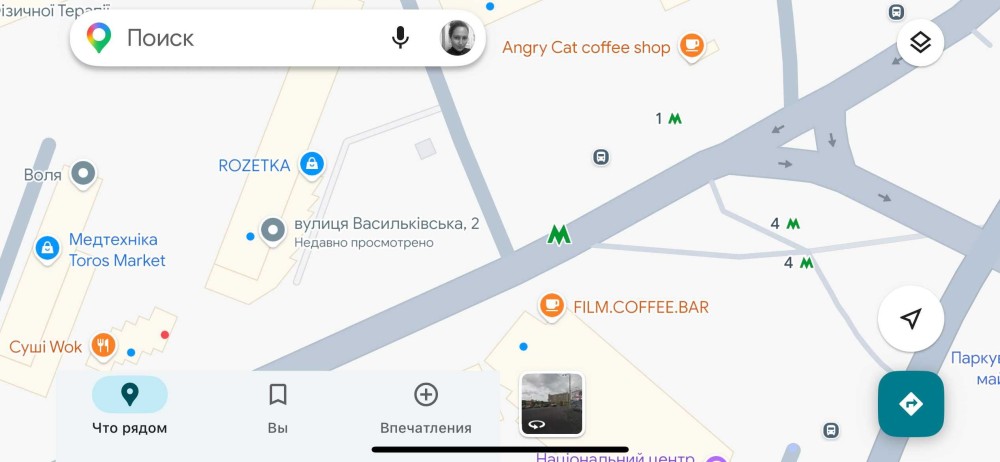Open the Street View thumbnail
The height and width of the screenshot is (462, 1000).
(x=552, y=404)
